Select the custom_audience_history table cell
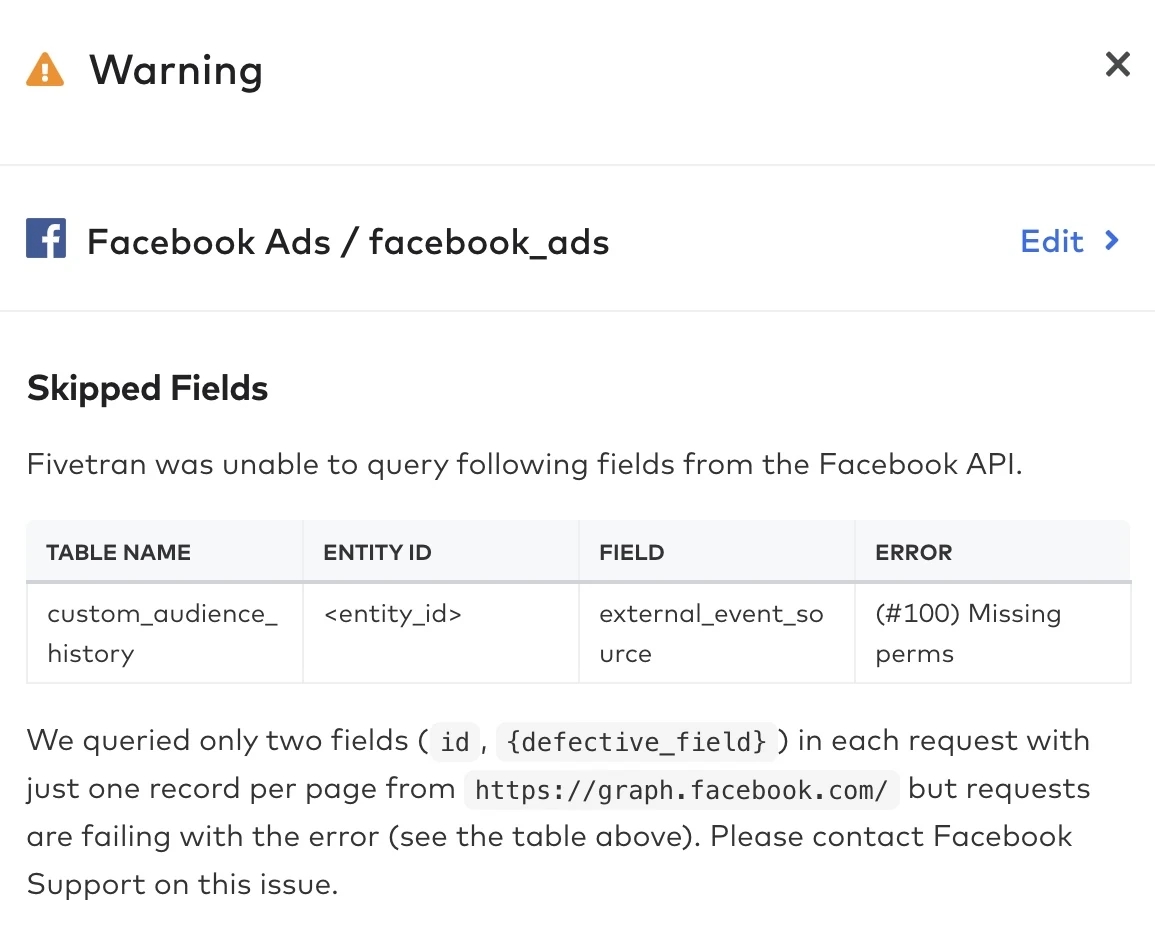1155x933 pixels. point(163,633)
